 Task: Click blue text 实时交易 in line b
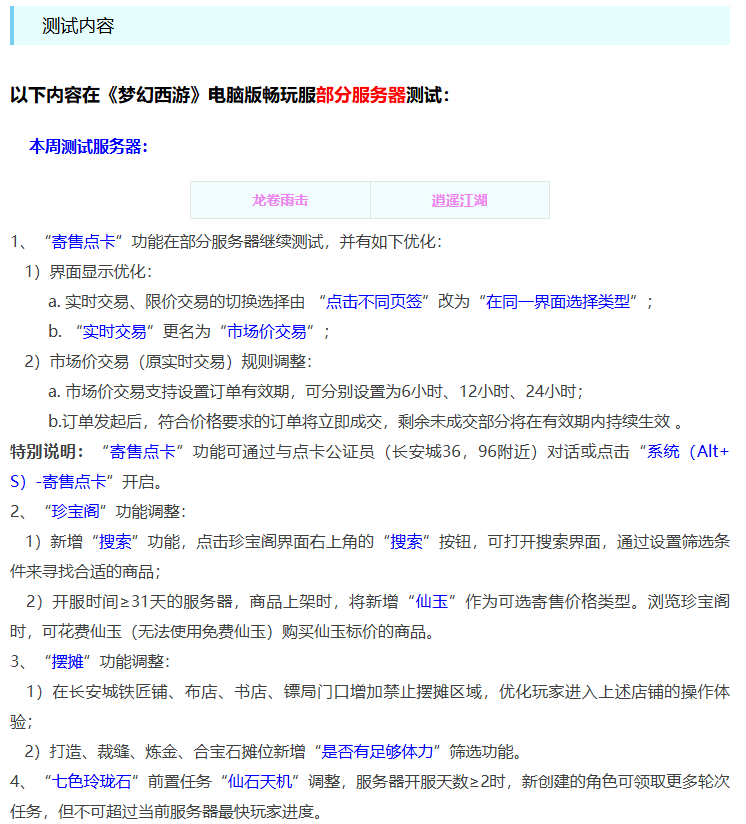(115, 332)
